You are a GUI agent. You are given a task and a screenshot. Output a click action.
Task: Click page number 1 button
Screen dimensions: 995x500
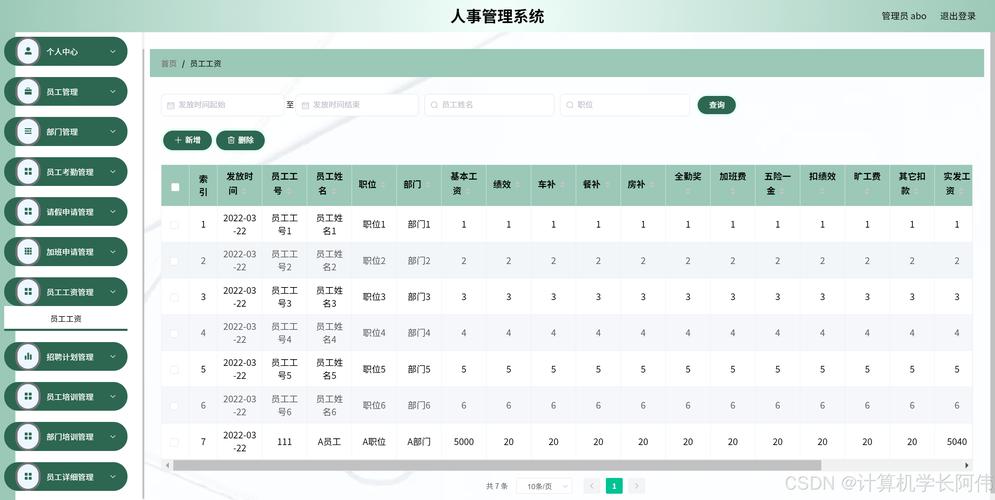614,486
